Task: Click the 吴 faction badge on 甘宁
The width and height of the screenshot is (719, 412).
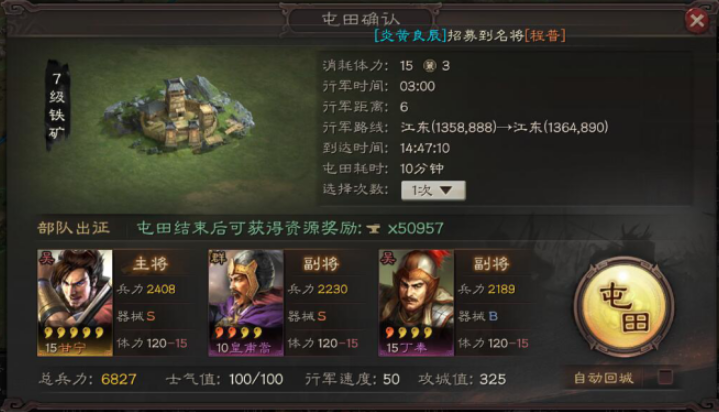Action: (46, 258)
